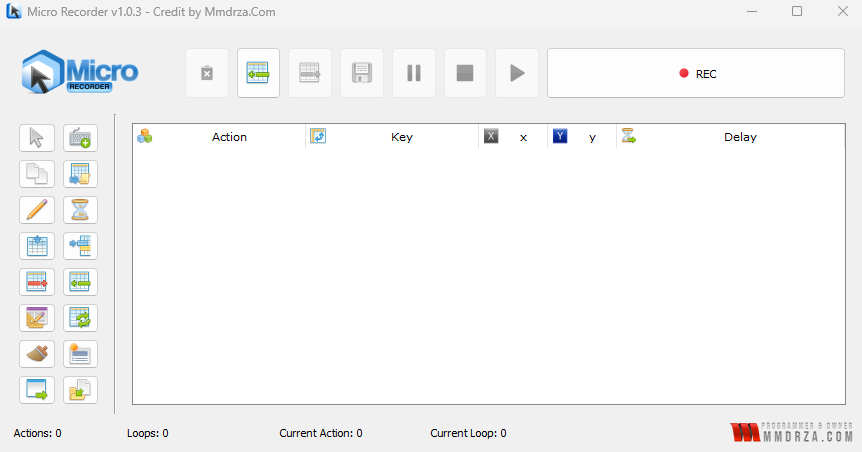Viewport: 862px width, 452px height.
Task: Click the grayed table export arrow icon in toolbar
Action: (310, 73)
